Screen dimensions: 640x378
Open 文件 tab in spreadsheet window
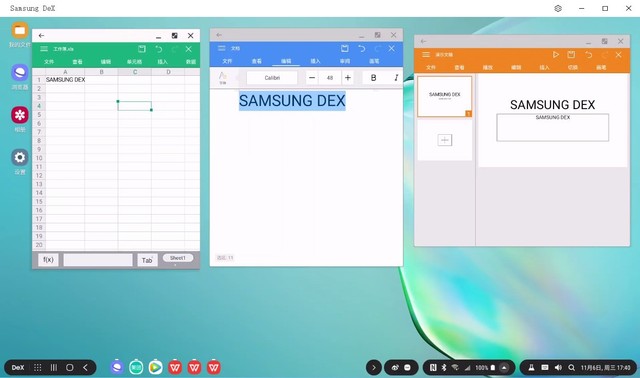pos(49,62)
